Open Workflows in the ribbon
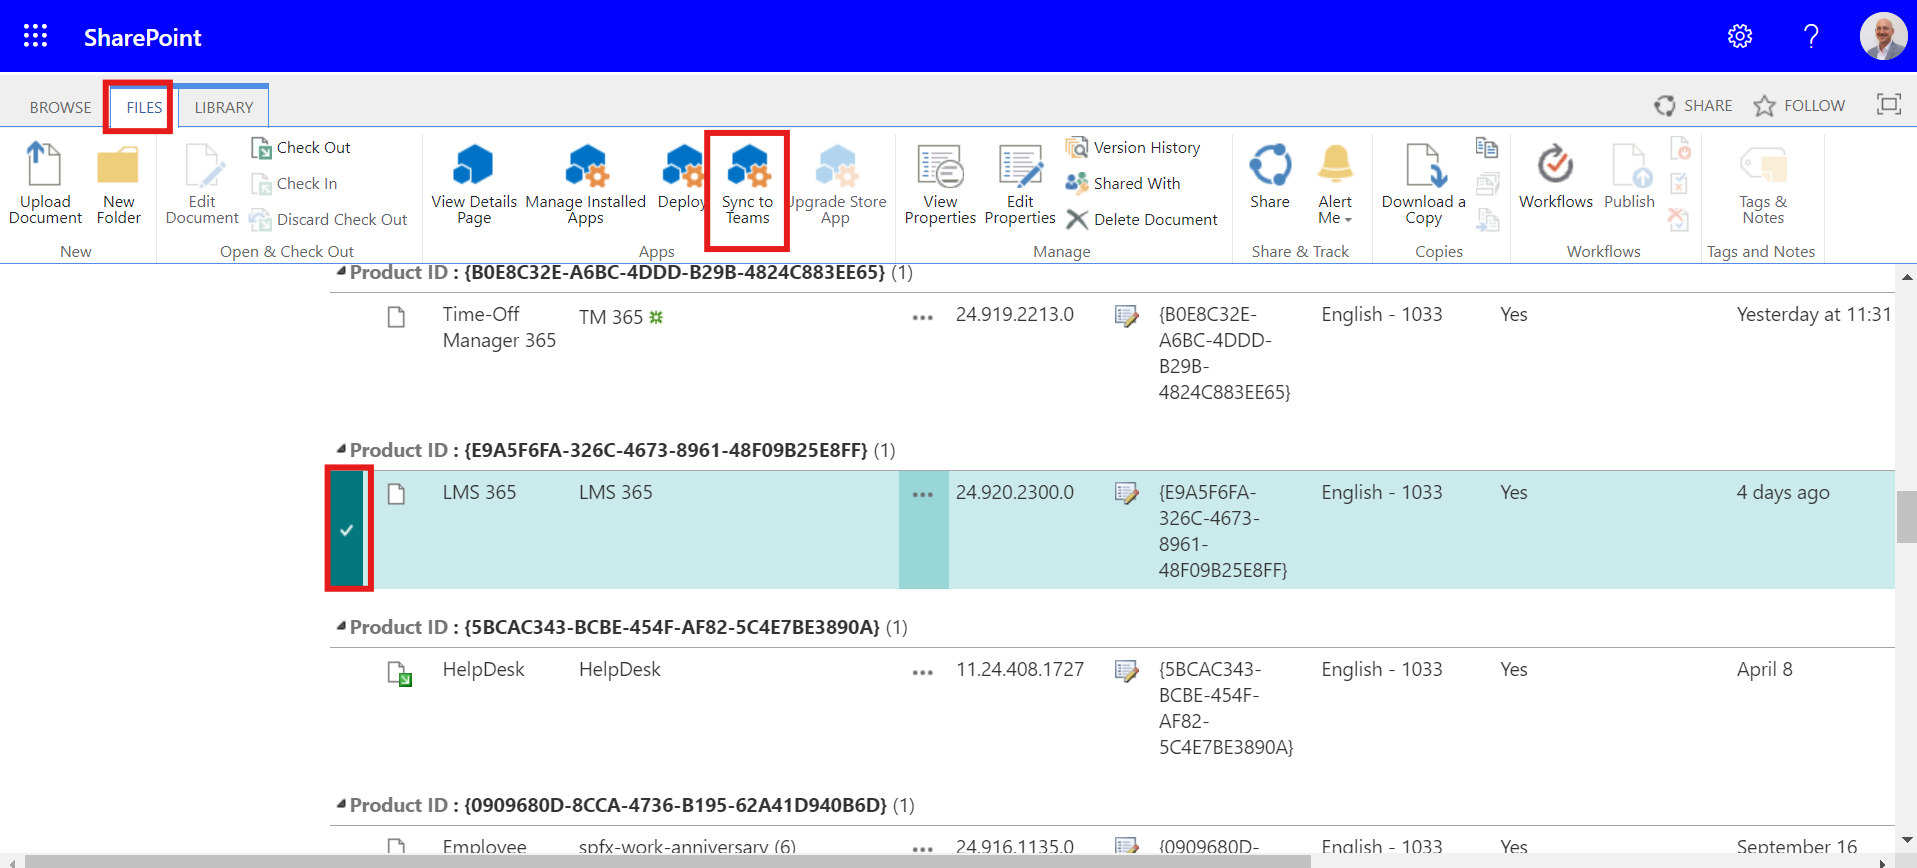Screen dimensions: 1917x868 pos(1556,177)
